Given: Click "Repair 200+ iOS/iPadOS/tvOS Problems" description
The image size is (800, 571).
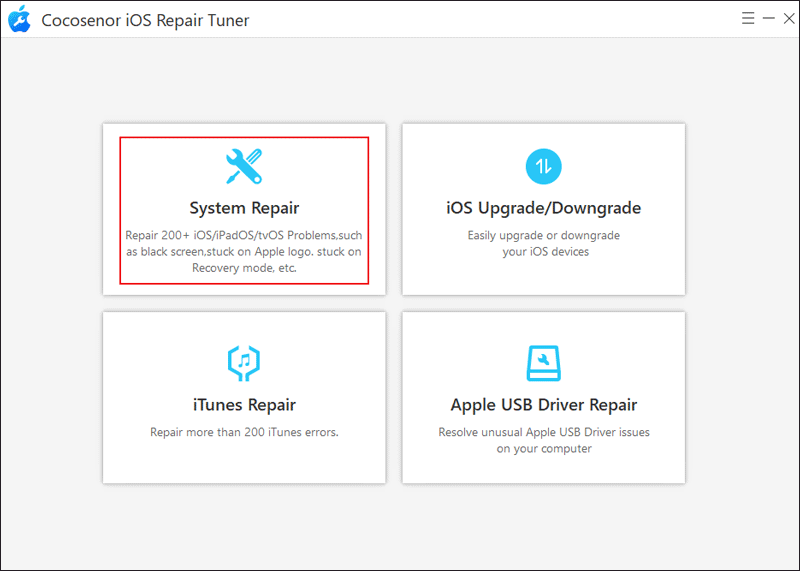Looking at the screenshot, I should (244, 252).
